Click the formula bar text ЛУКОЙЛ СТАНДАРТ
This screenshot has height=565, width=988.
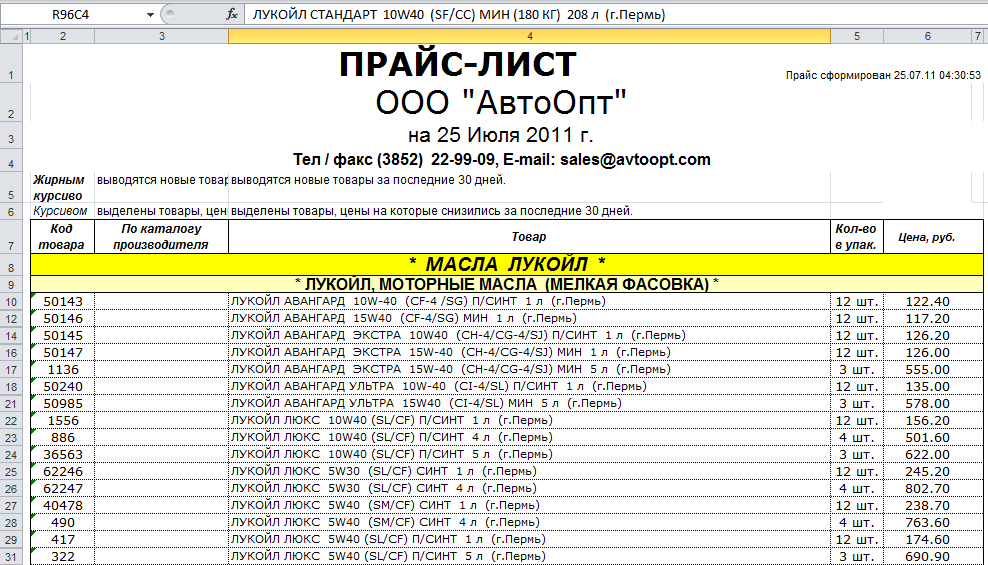pyautogui.click(x=314, y=14)
